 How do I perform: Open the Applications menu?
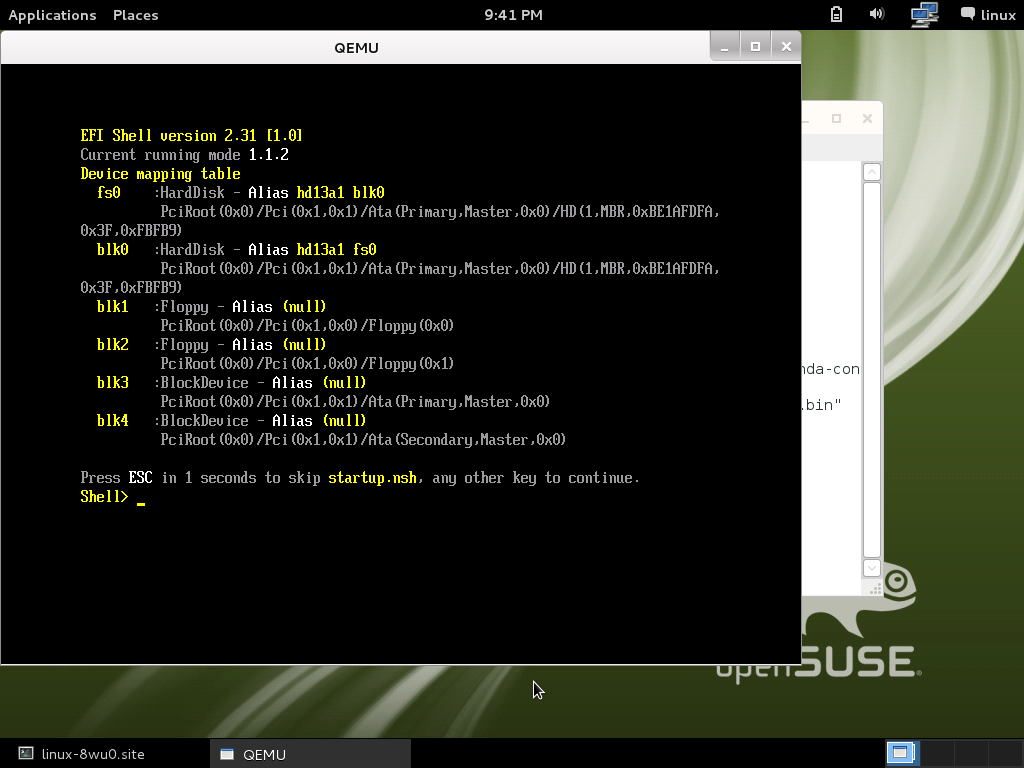click(52, 15)
